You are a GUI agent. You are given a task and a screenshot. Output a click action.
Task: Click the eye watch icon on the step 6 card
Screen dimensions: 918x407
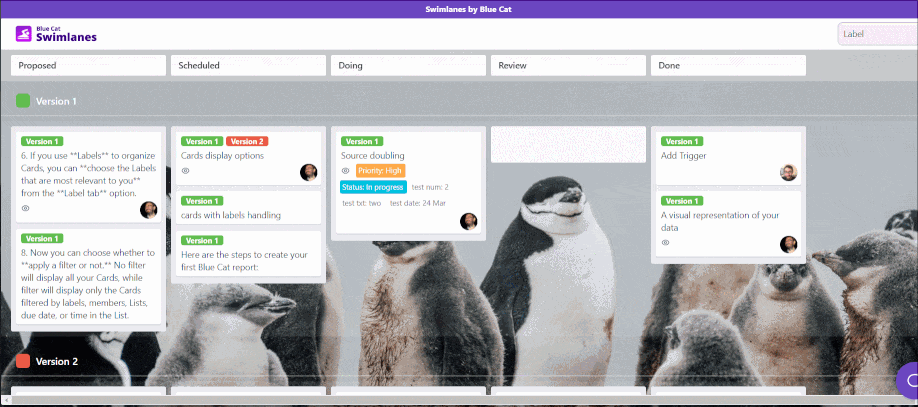(x=25, y=208)
